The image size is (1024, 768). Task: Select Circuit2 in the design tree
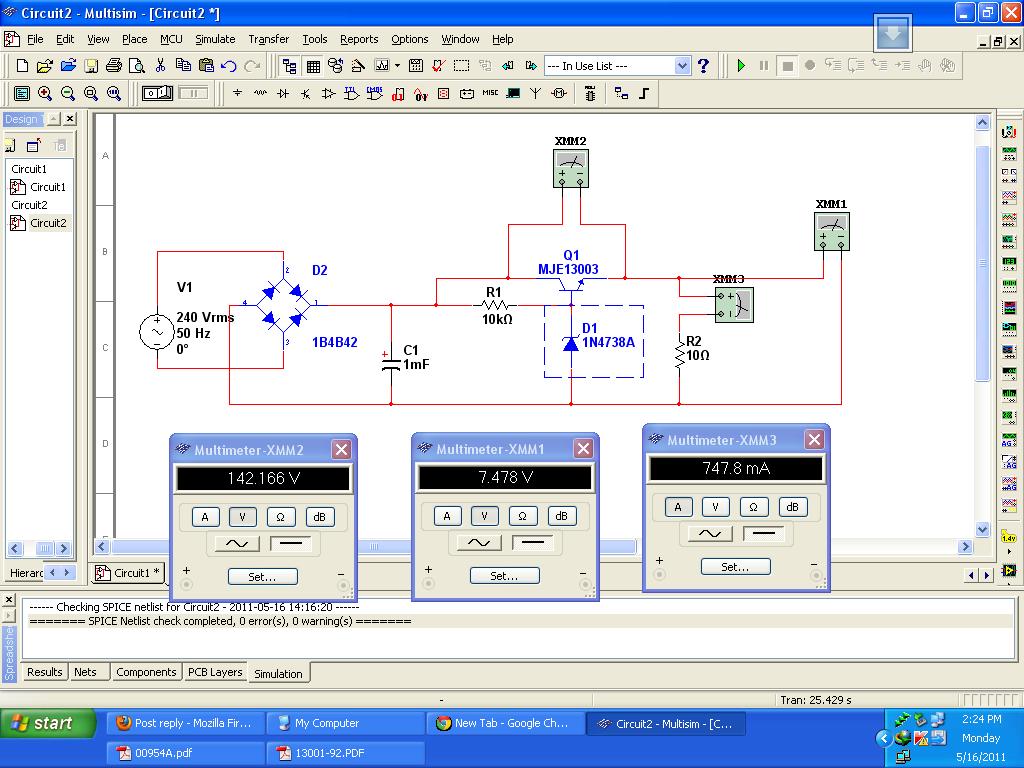pos(48,223)
